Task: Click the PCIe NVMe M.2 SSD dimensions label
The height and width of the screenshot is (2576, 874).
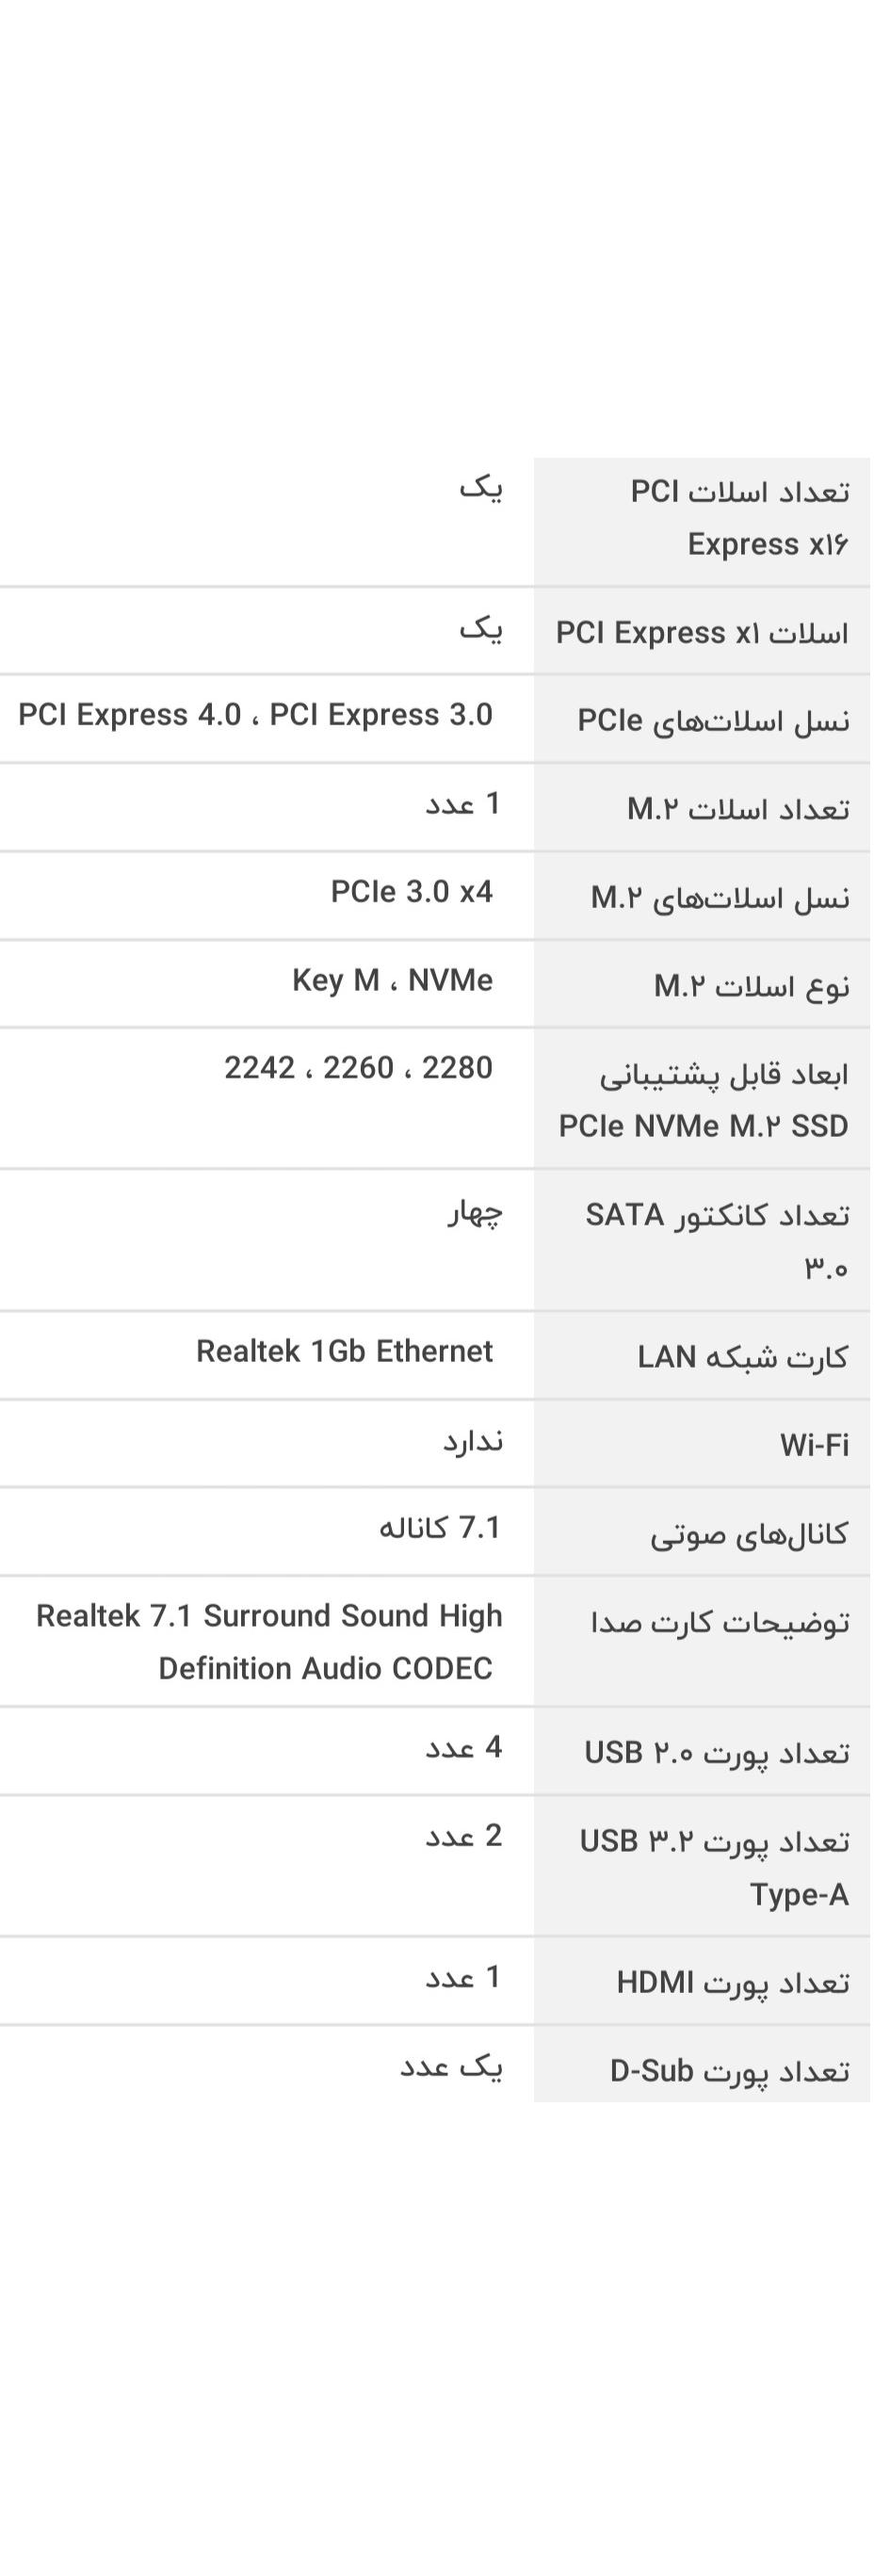Action: [703, 1100]
